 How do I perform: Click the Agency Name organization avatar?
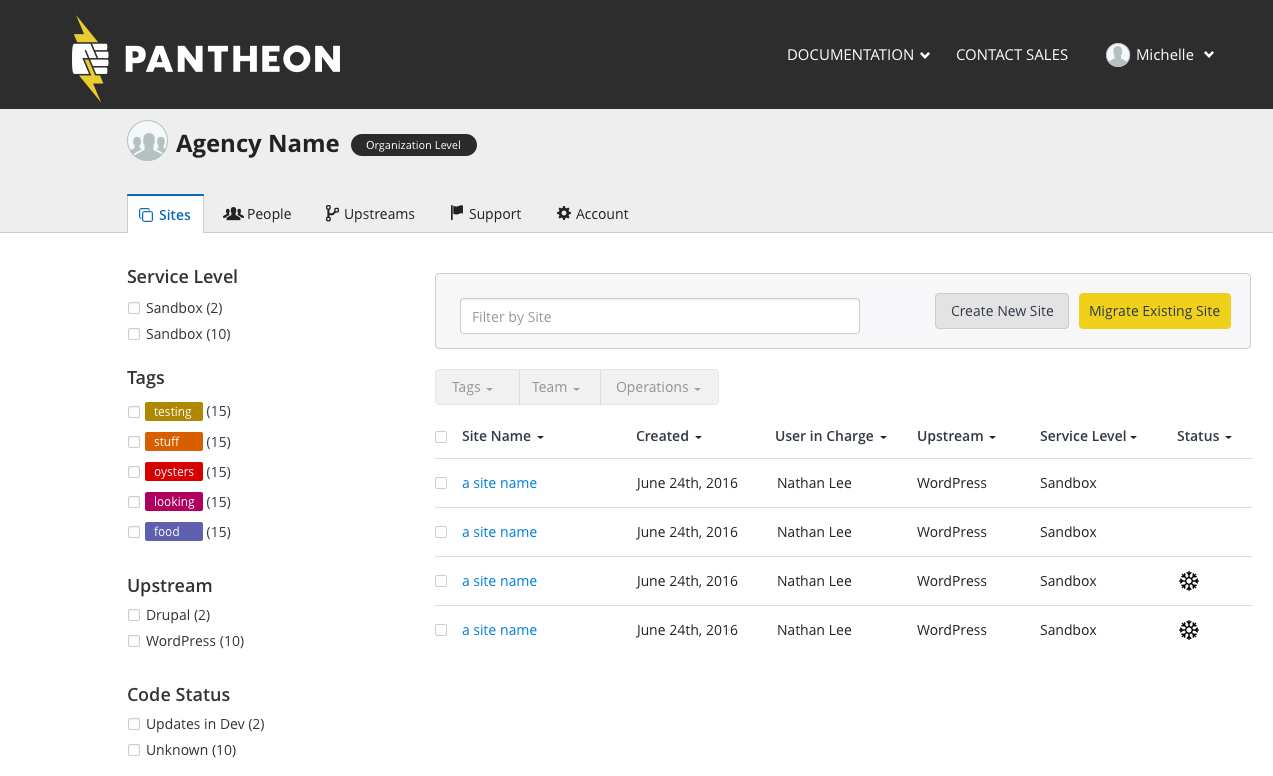pos(147,141)
